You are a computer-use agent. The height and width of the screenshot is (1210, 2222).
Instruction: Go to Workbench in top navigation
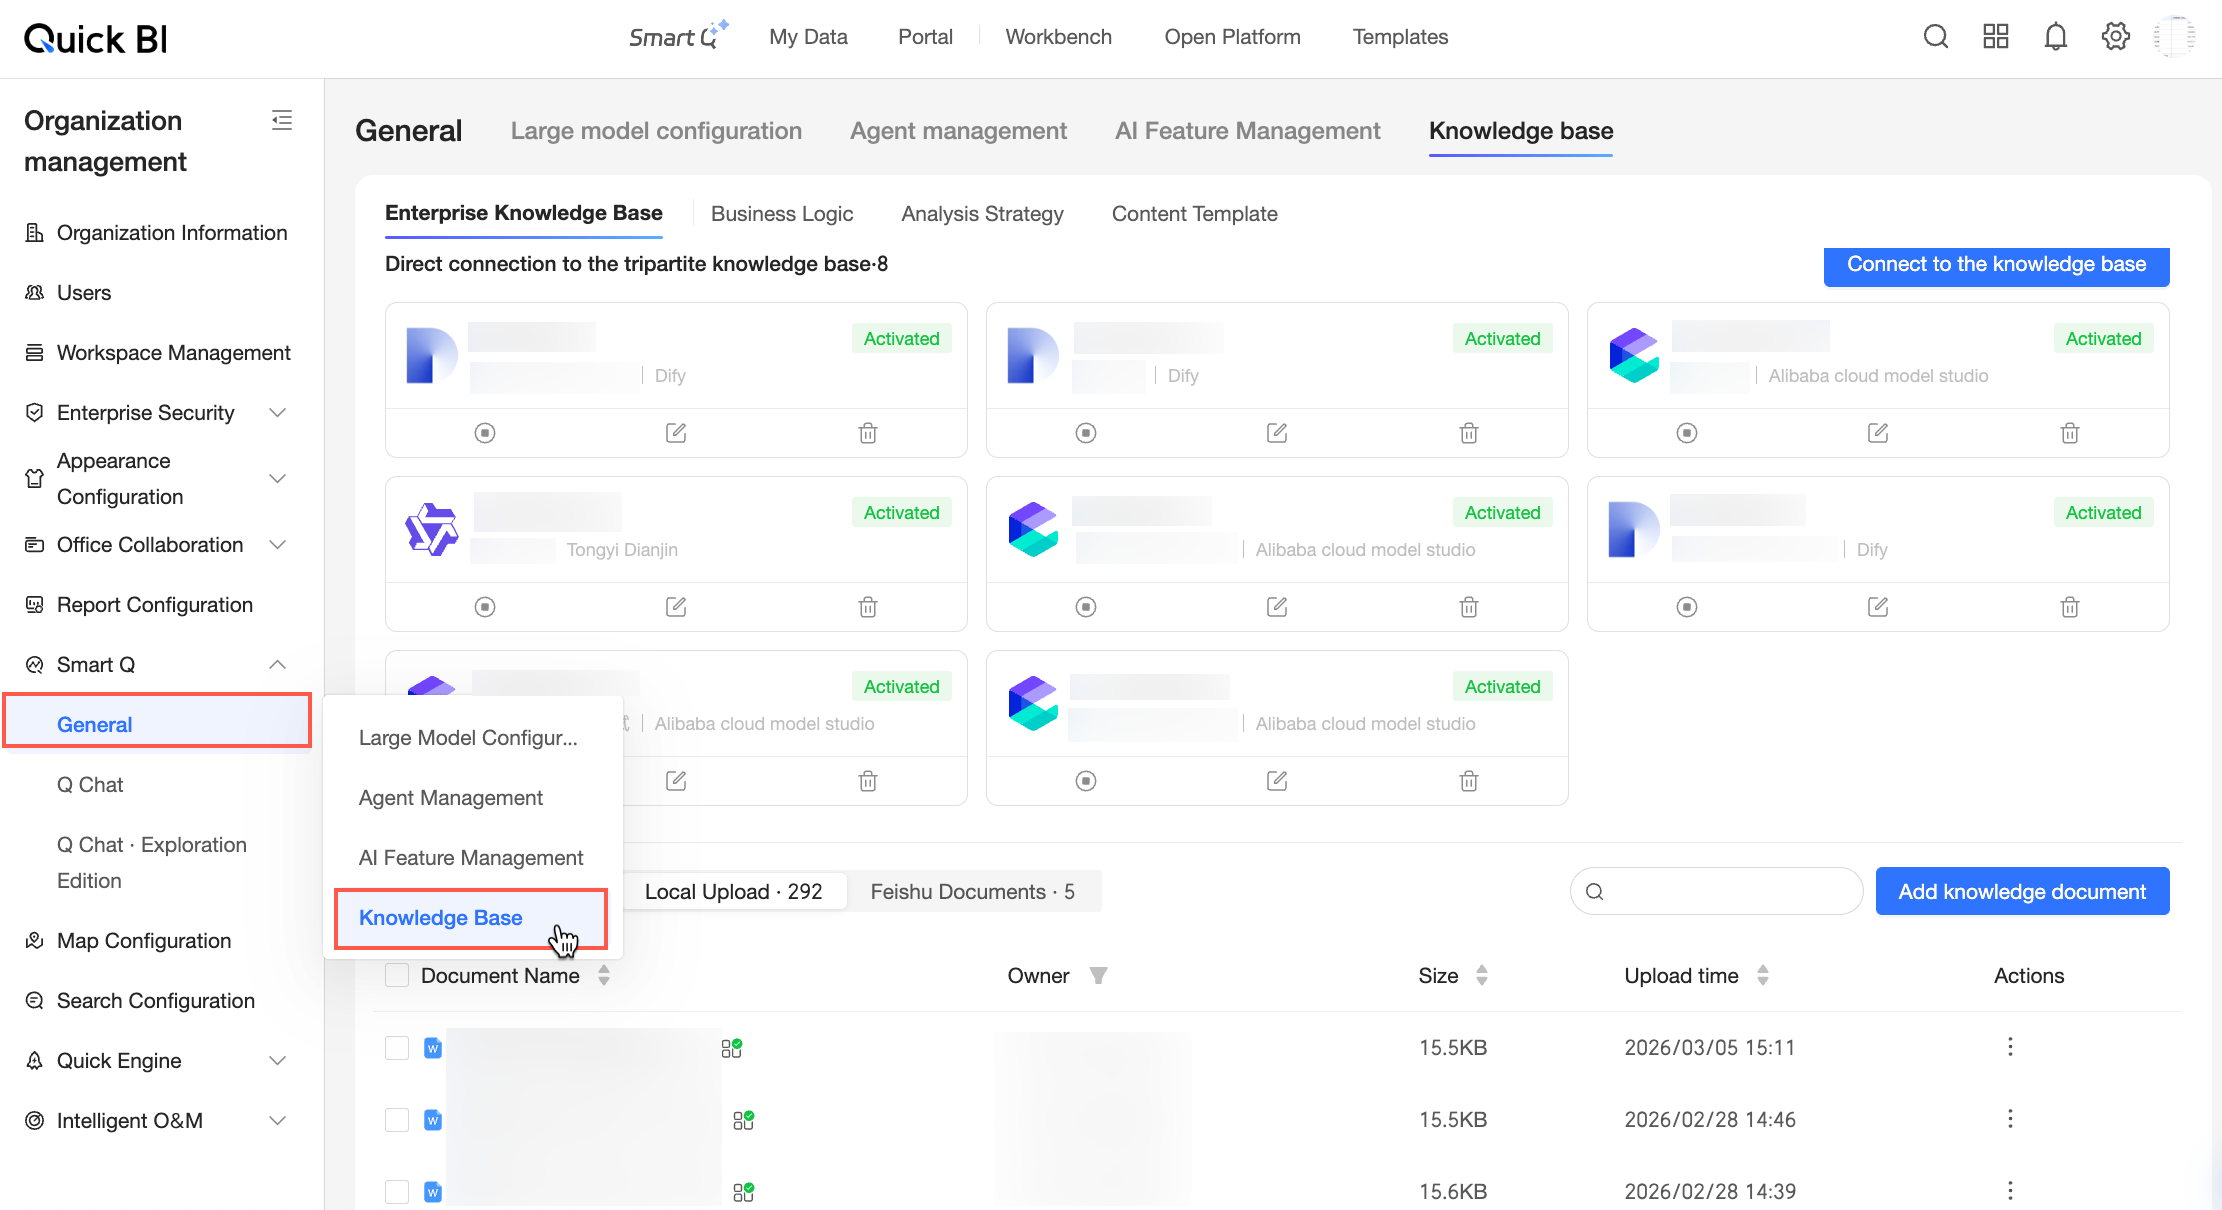tap(1058, 37)
